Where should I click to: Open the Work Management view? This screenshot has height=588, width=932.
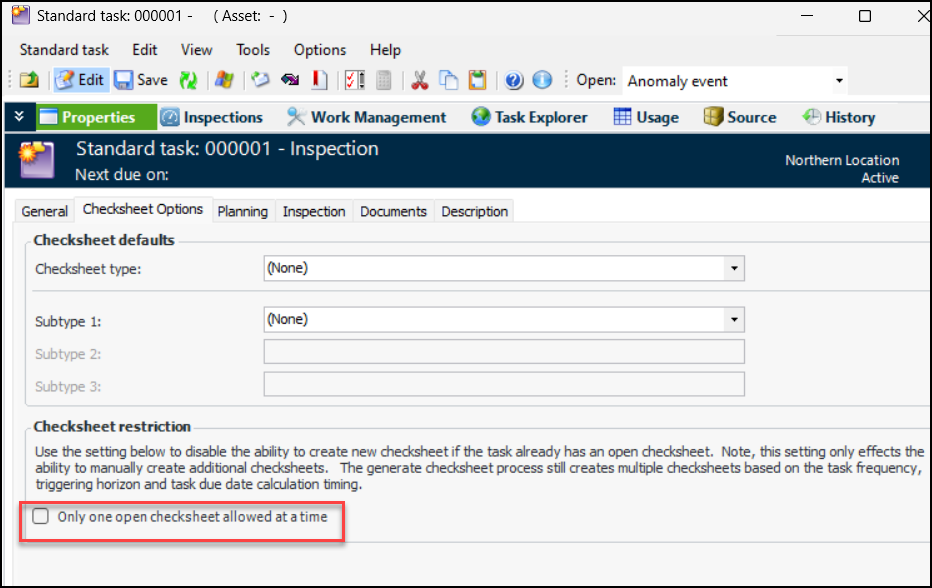click(x=366, y=117)
